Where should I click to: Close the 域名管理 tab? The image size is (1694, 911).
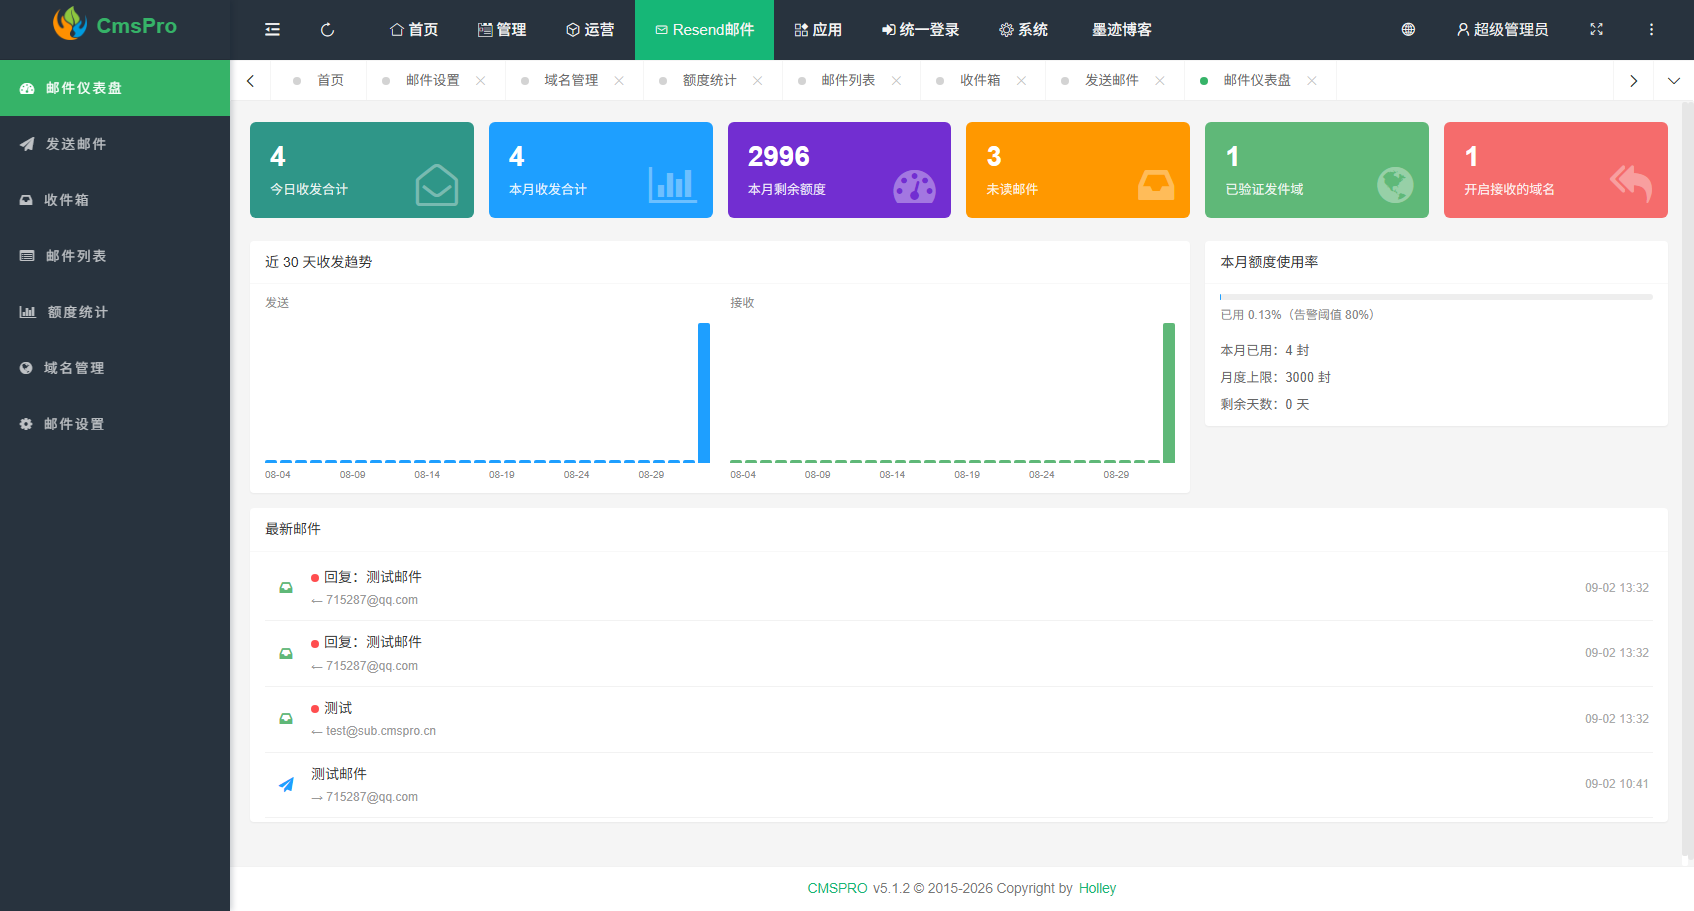pos(619,81)
